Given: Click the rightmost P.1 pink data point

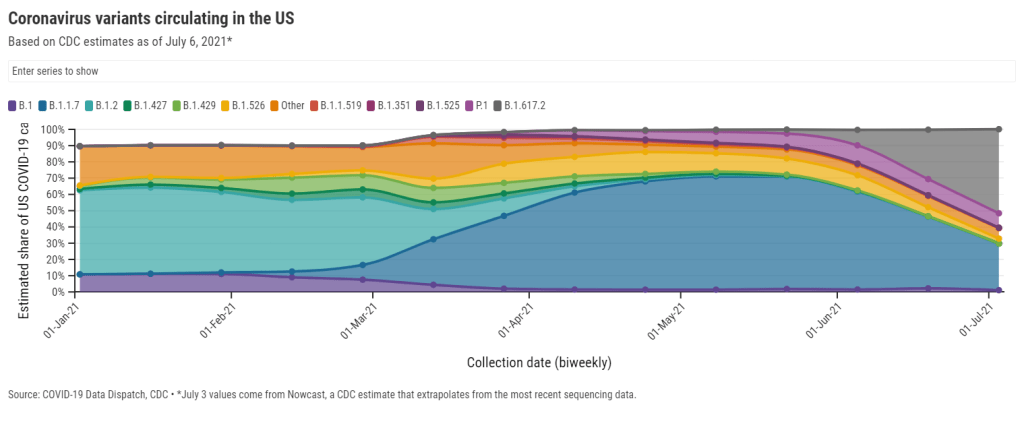Looking at the screenshot, I should pyautogui.click(x=999, y=213).
